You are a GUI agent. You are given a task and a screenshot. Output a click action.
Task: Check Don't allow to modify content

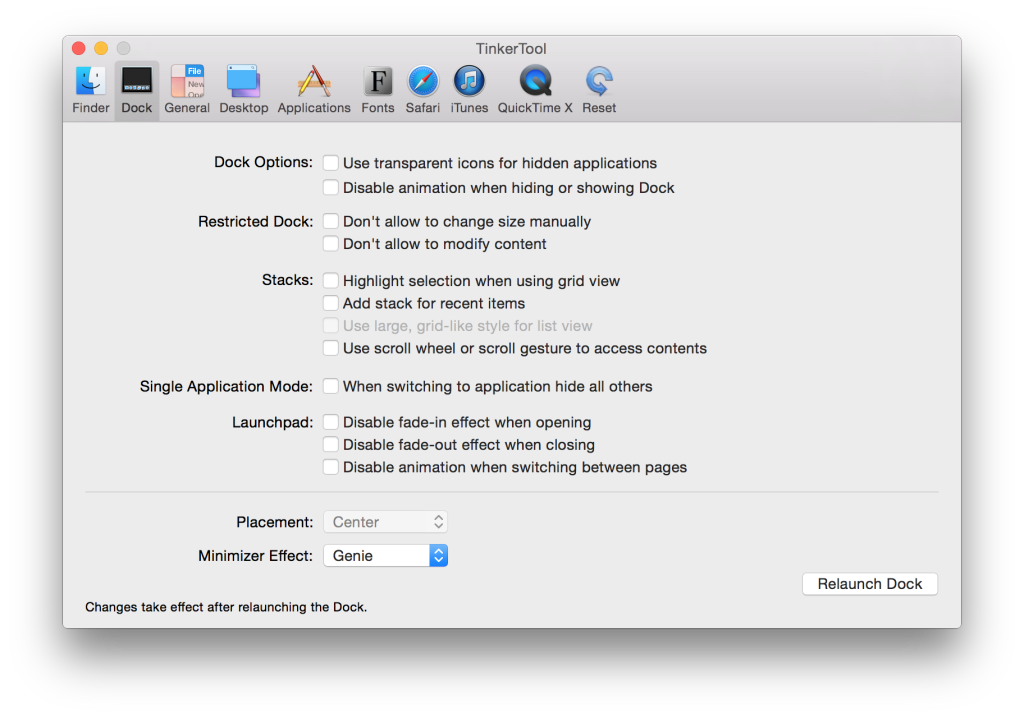click(331, 244)
